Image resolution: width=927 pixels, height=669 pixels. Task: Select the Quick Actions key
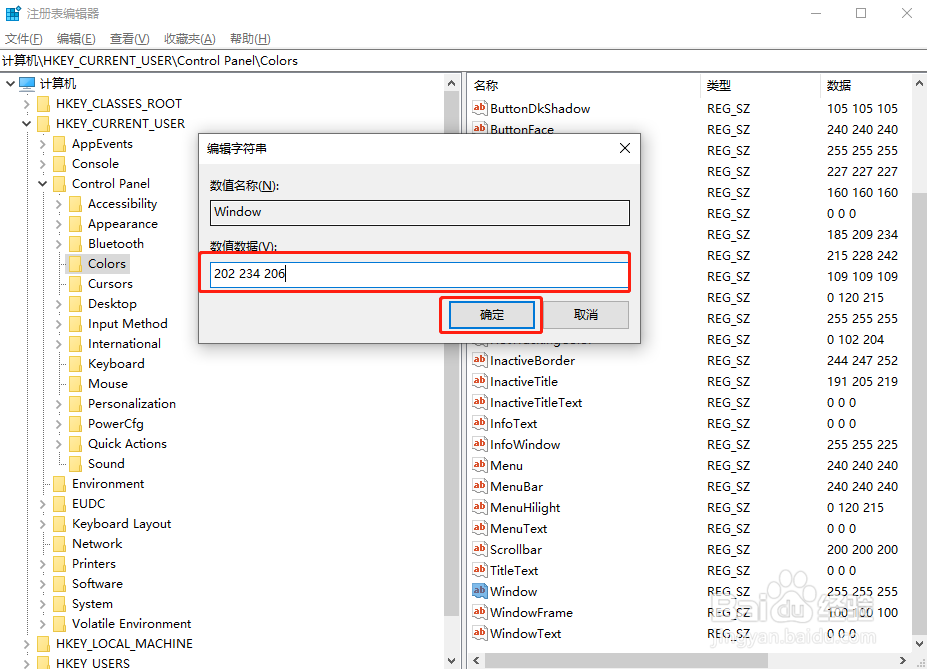coord(127,444)
